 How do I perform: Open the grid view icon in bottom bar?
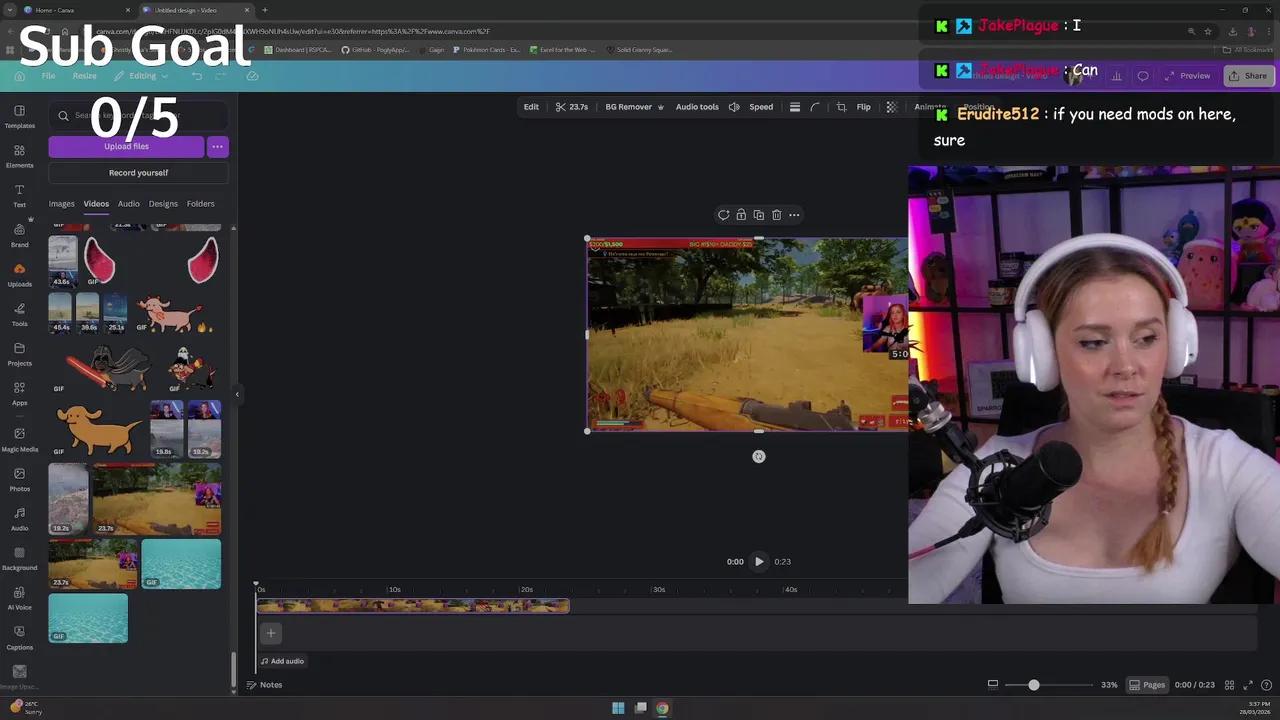1229,685
